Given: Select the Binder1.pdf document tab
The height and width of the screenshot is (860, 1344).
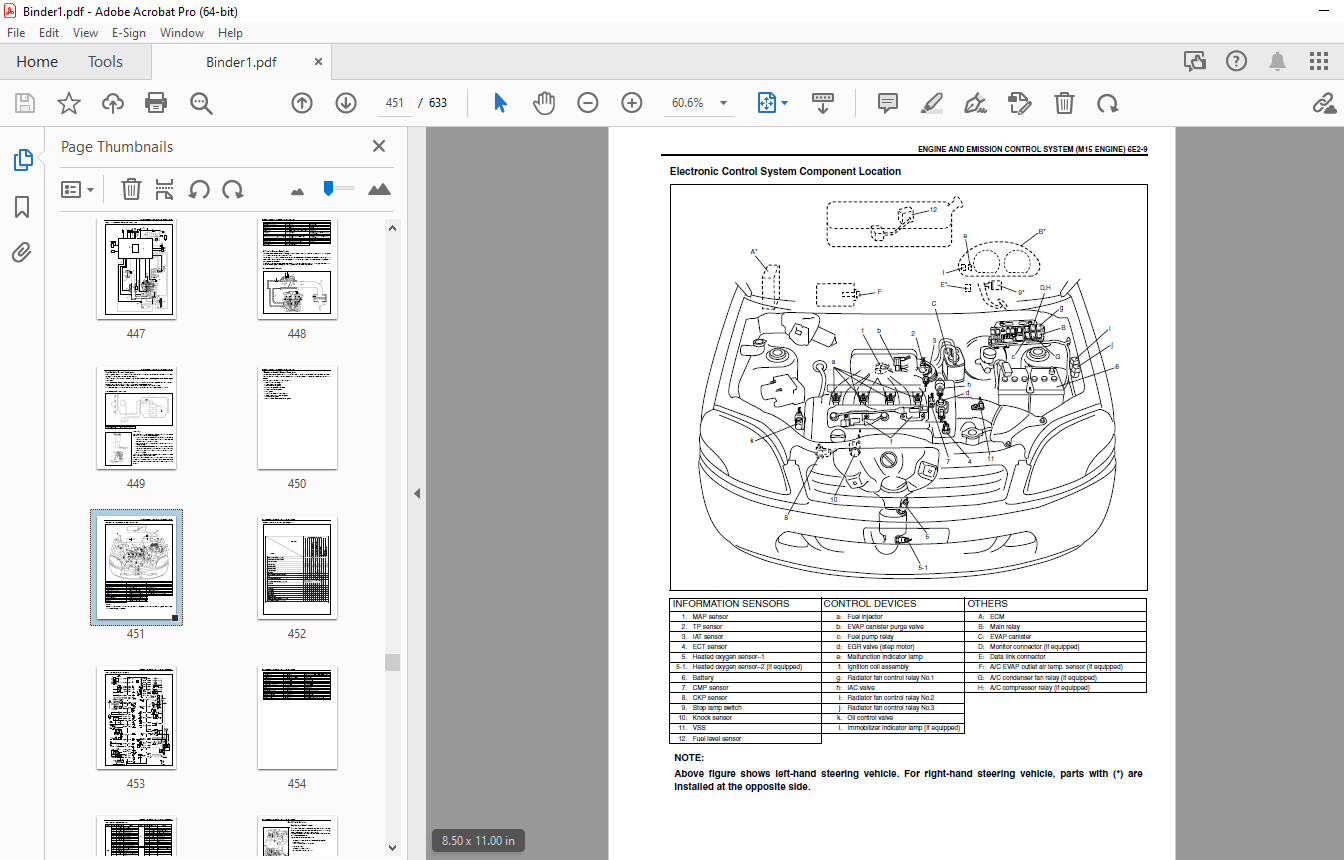Looking at the screenshot, I should (x=241, y=62).
